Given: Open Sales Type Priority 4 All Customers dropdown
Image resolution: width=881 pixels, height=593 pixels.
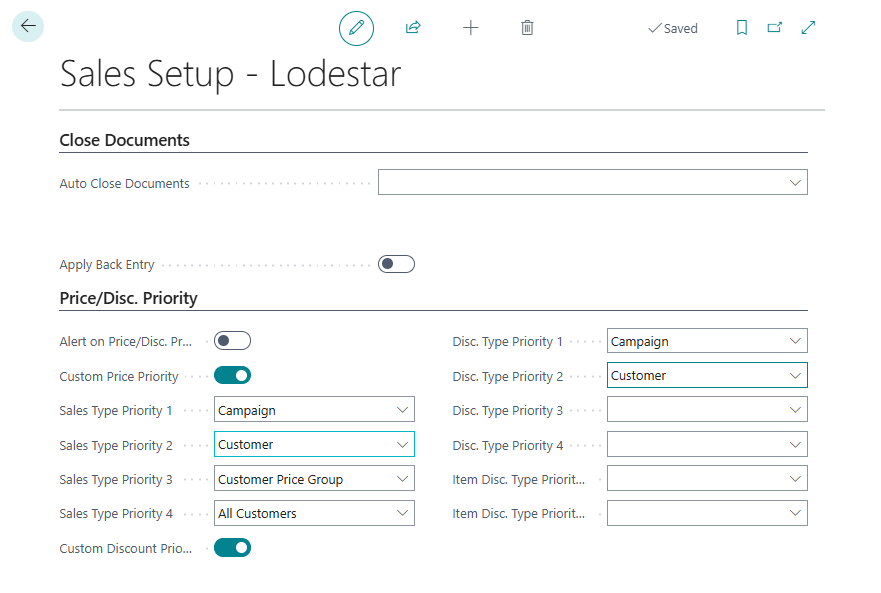Looking at the screenshot, I should coord(314,514).
